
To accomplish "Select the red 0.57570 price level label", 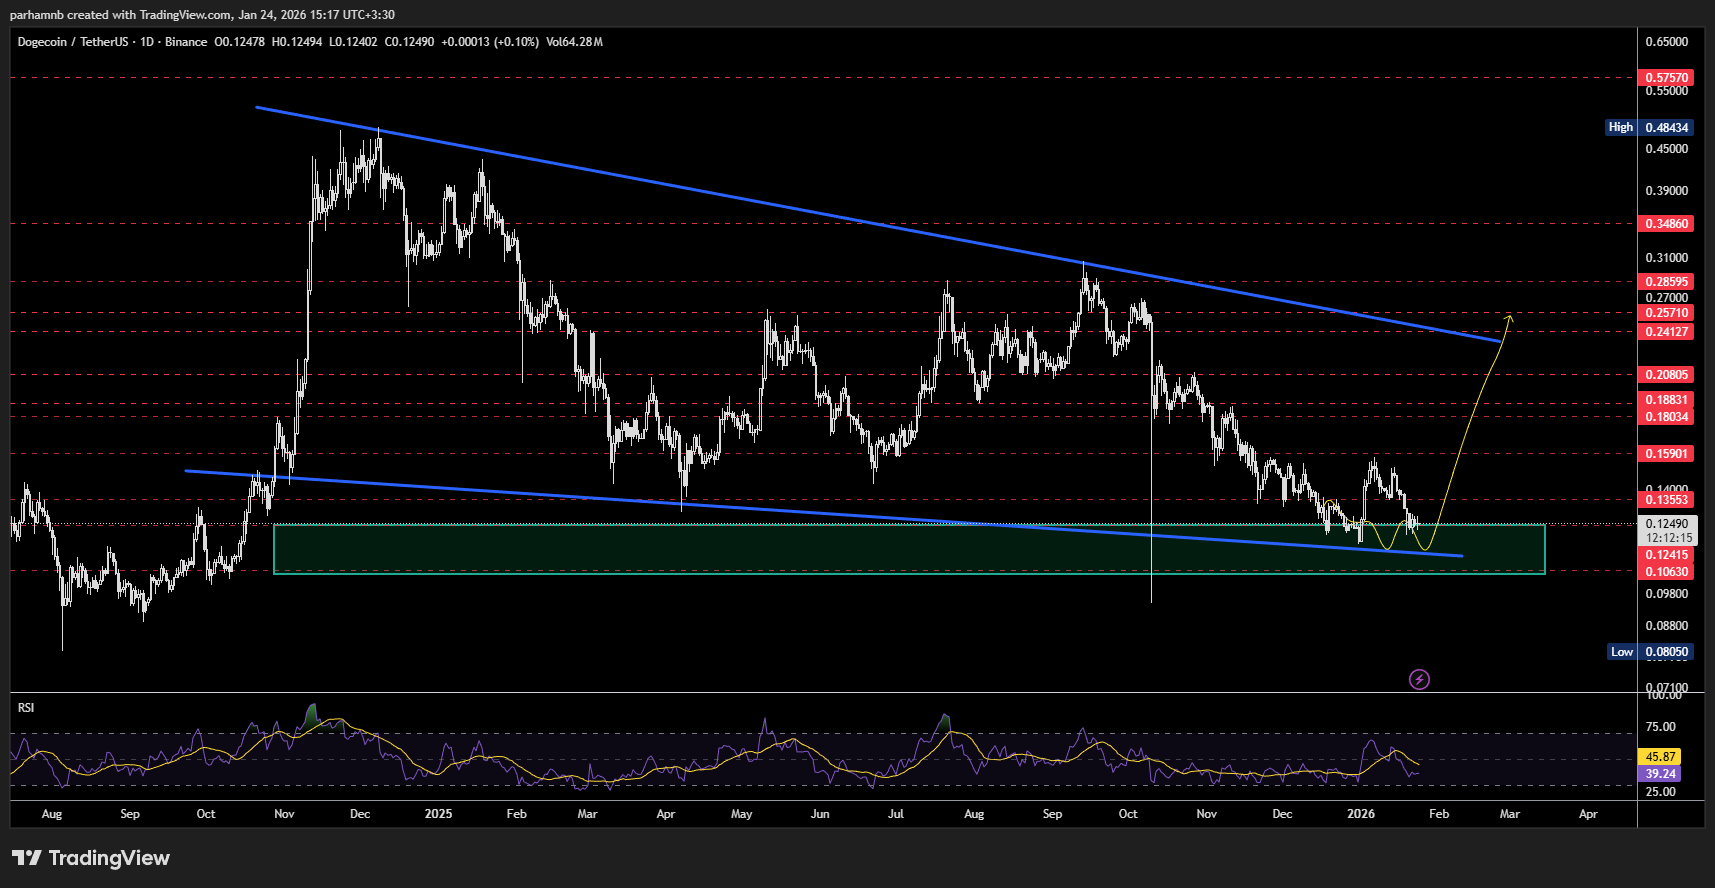I will coord(1666,78).
